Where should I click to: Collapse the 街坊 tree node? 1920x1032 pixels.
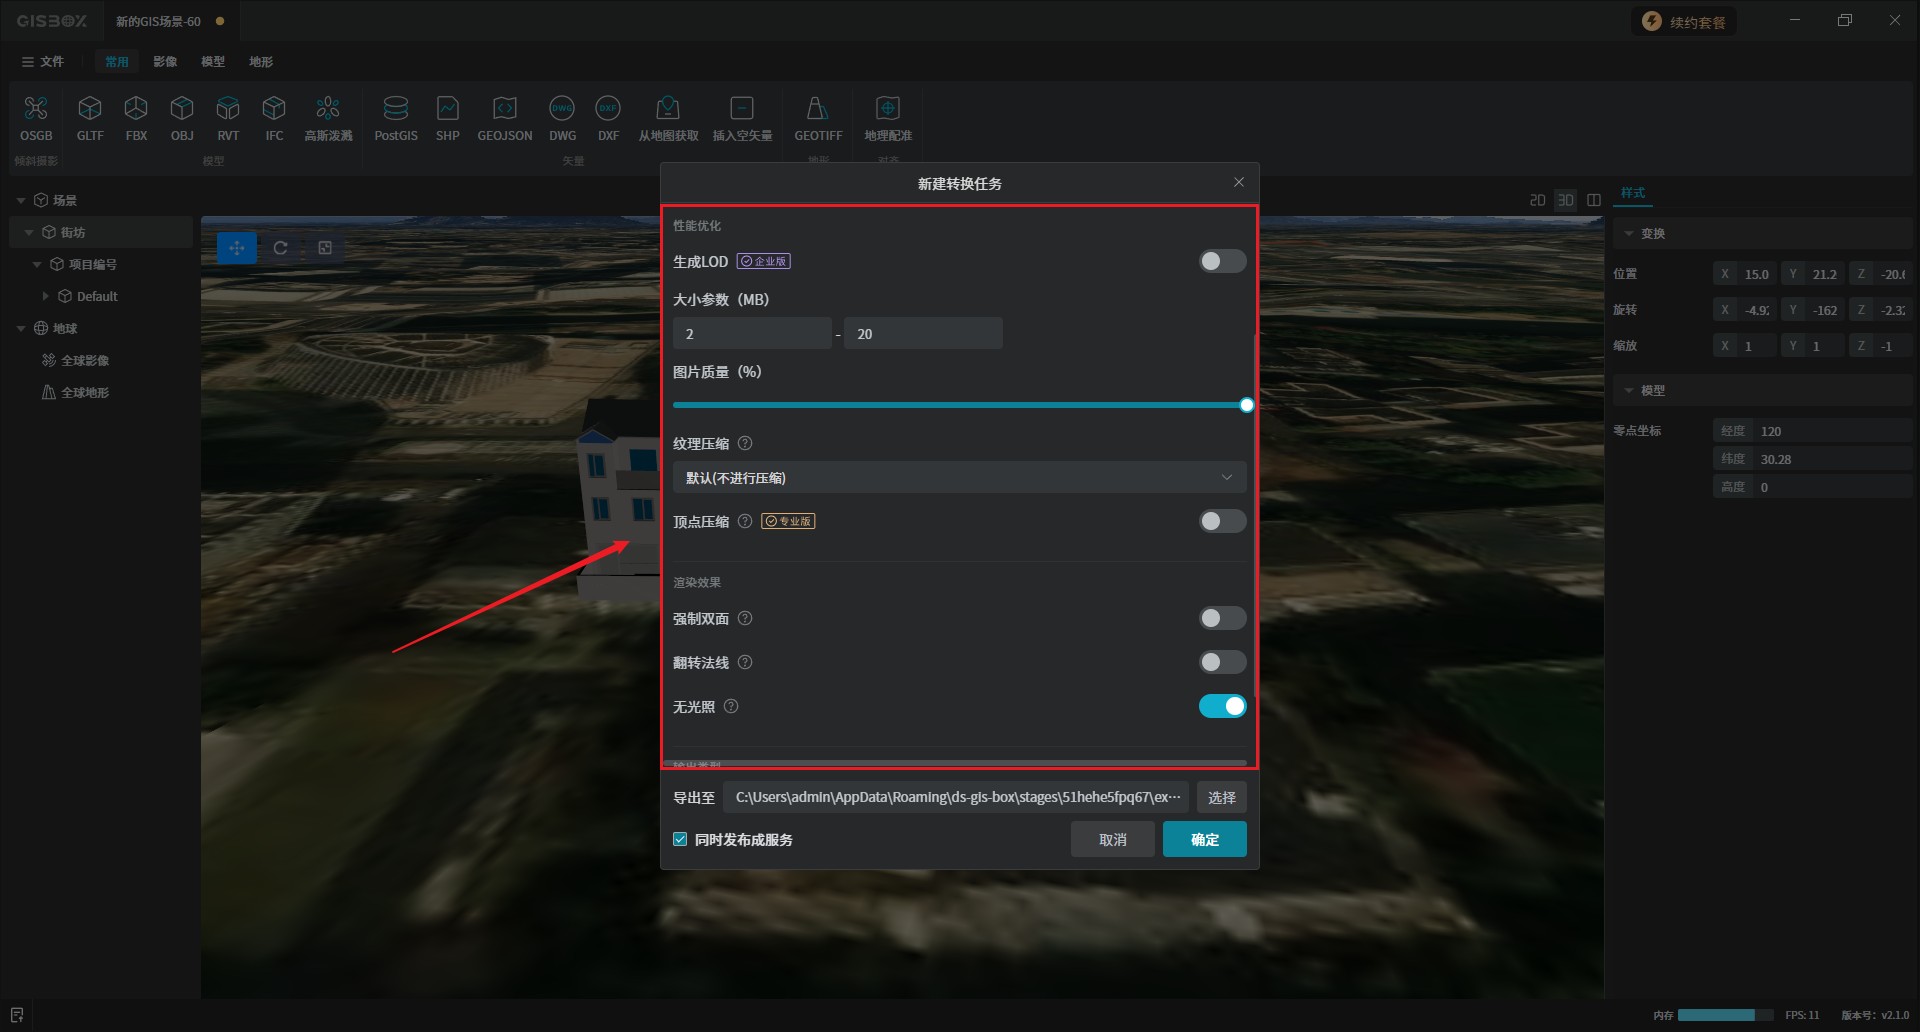[29, 233]
